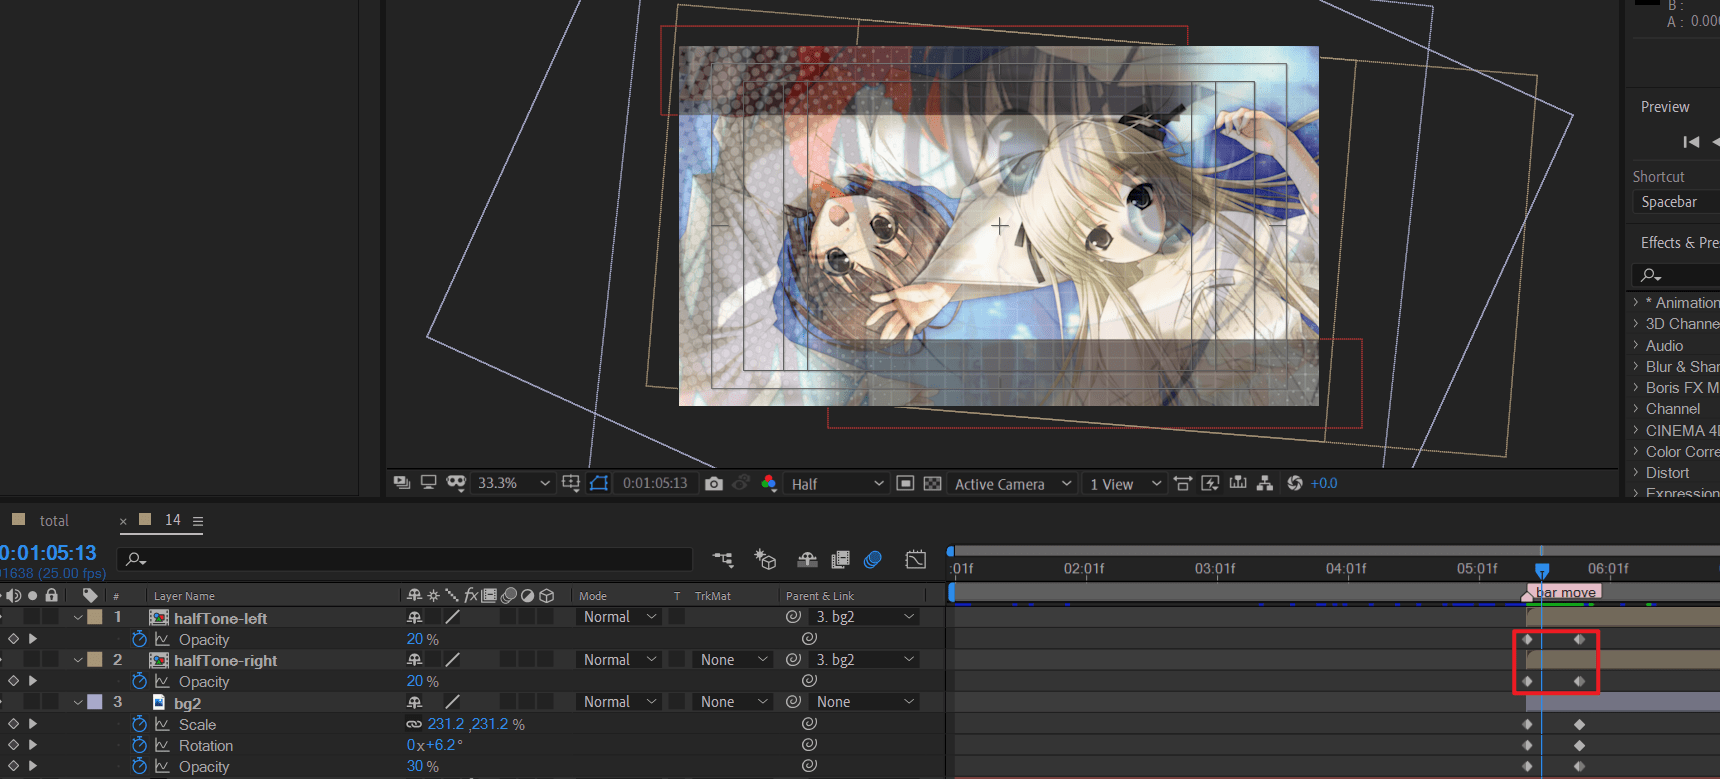Open the parent dropdown for bg2 layer
This screenshot has height=779, width=1720.
(x=865, y=702)
